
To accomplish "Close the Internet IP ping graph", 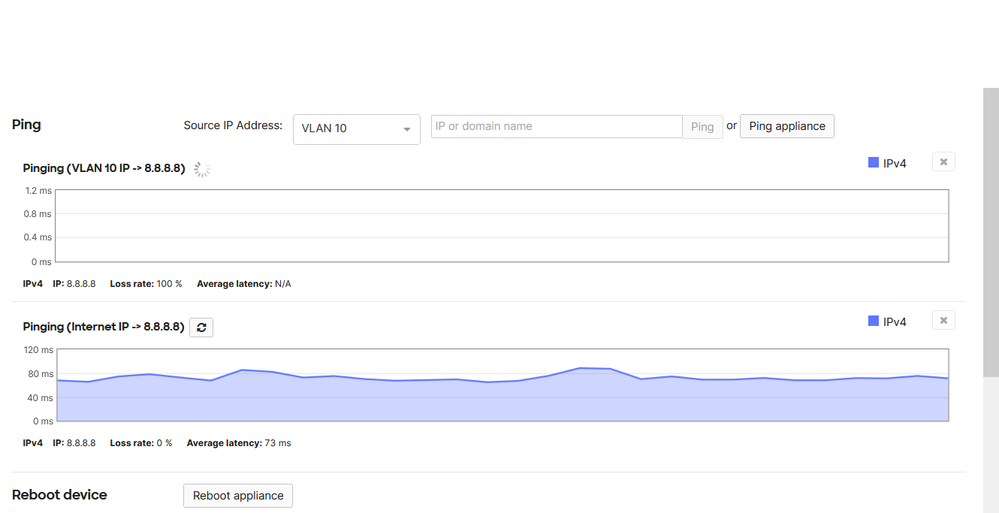I will pos(944,320).
